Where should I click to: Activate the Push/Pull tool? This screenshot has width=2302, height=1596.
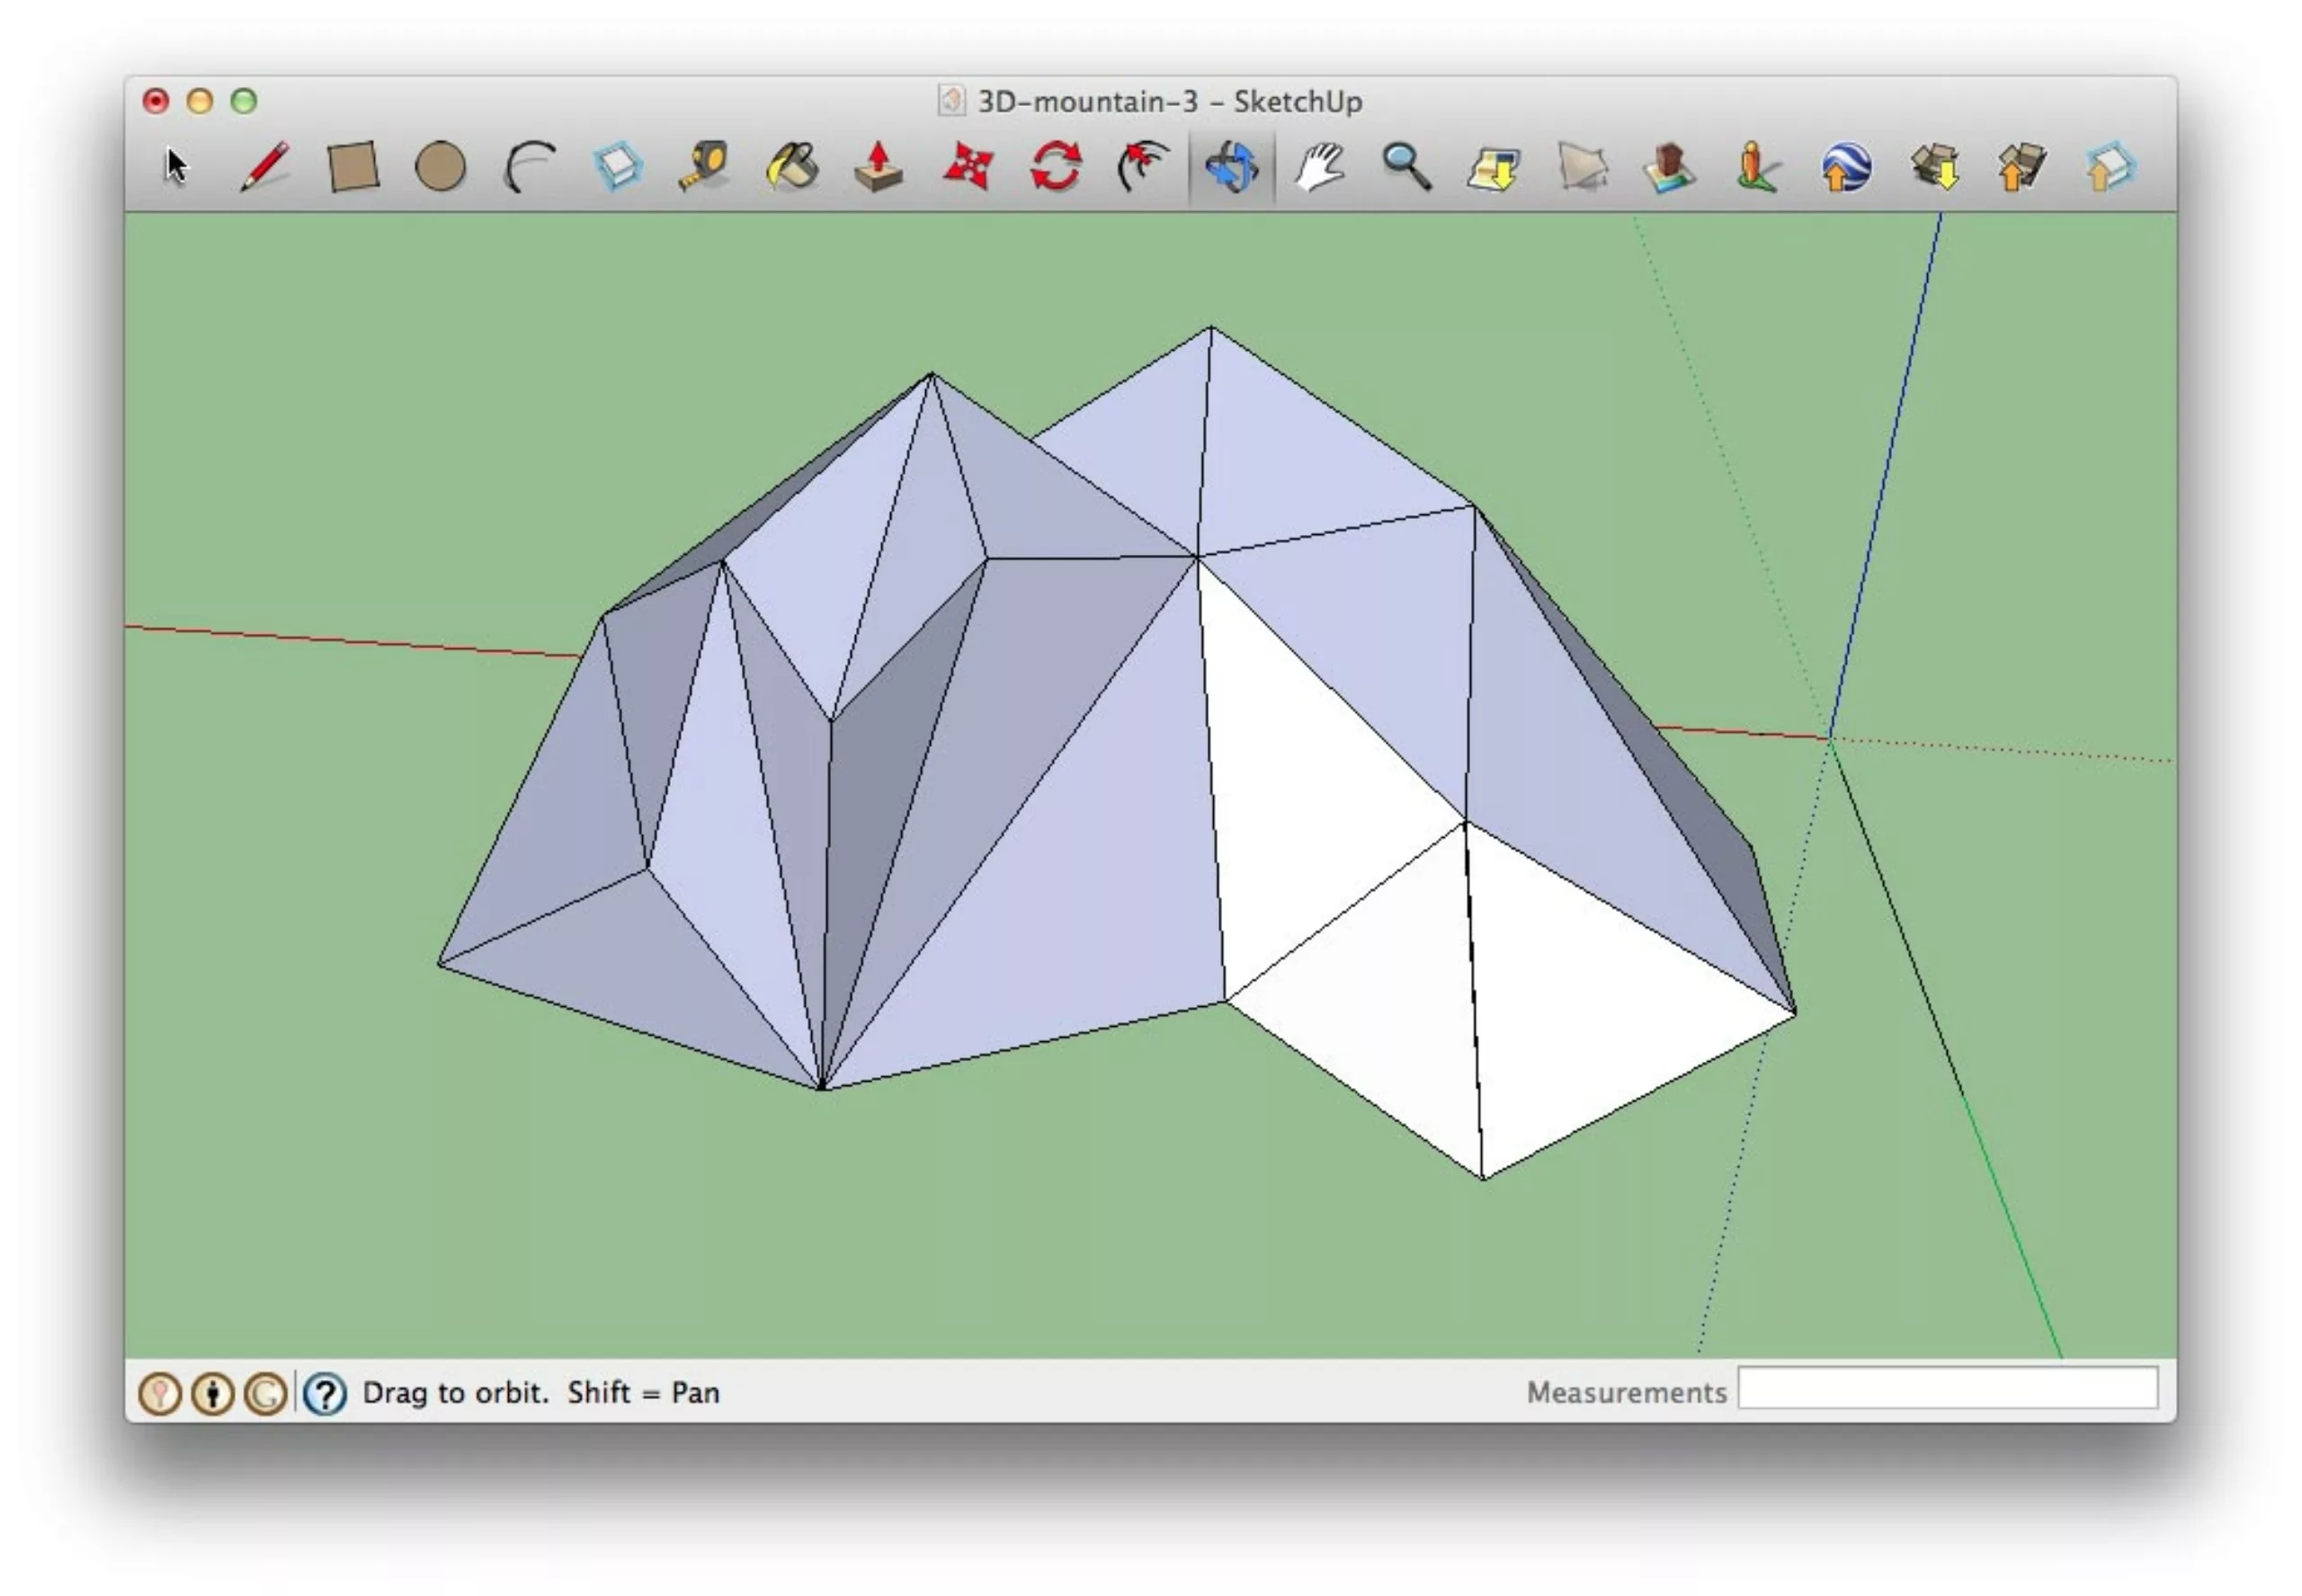click(879, 166)
